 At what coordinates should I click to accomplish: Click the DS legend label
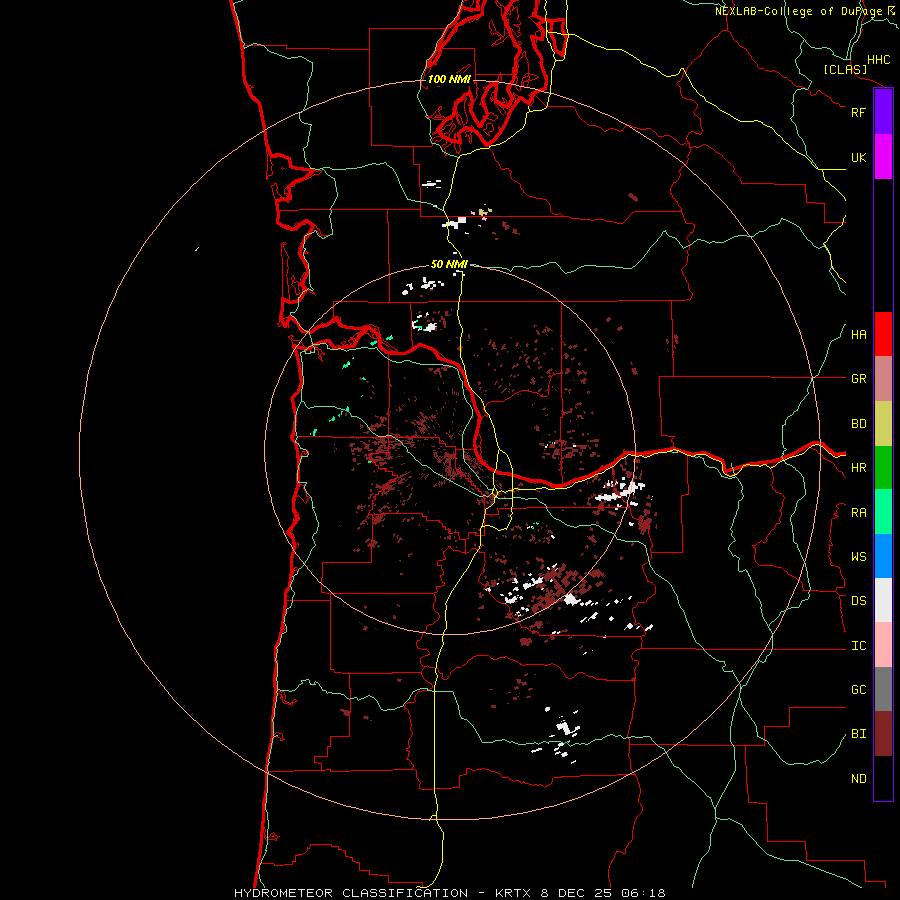[x=858, y=601]
